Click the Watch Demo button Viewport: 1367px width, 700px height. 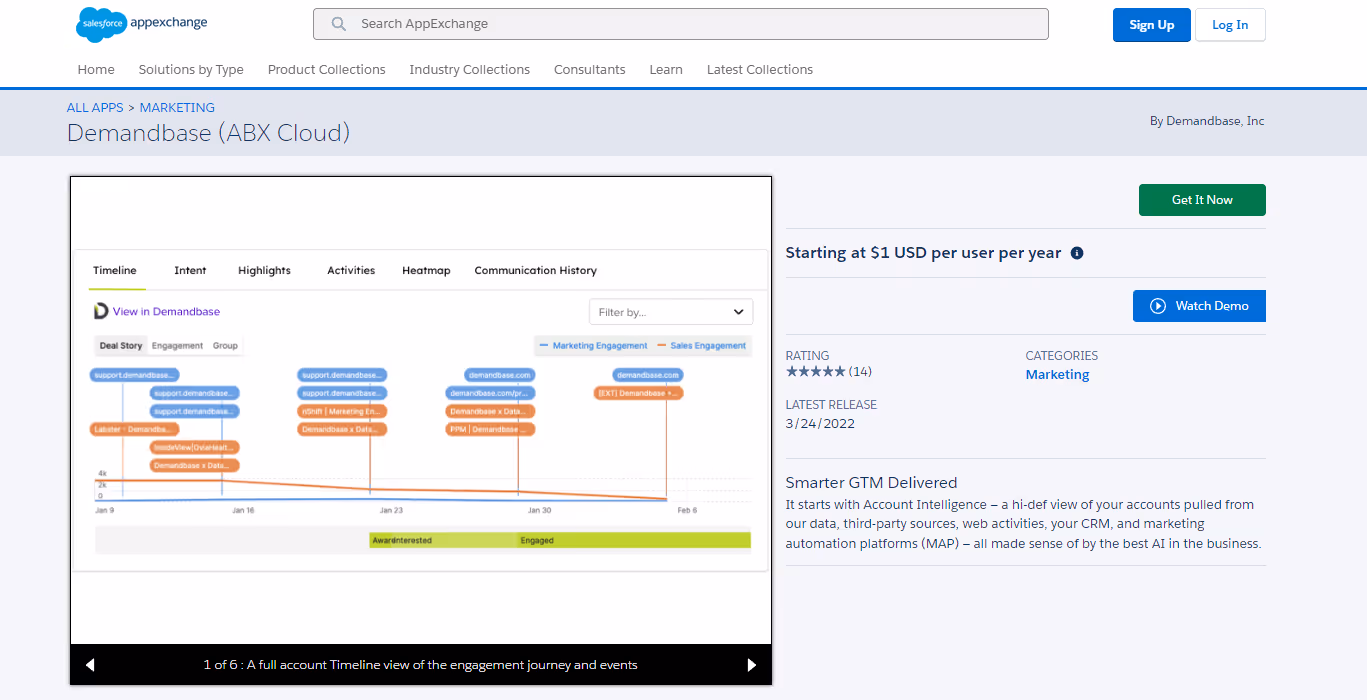(1199, 306)
